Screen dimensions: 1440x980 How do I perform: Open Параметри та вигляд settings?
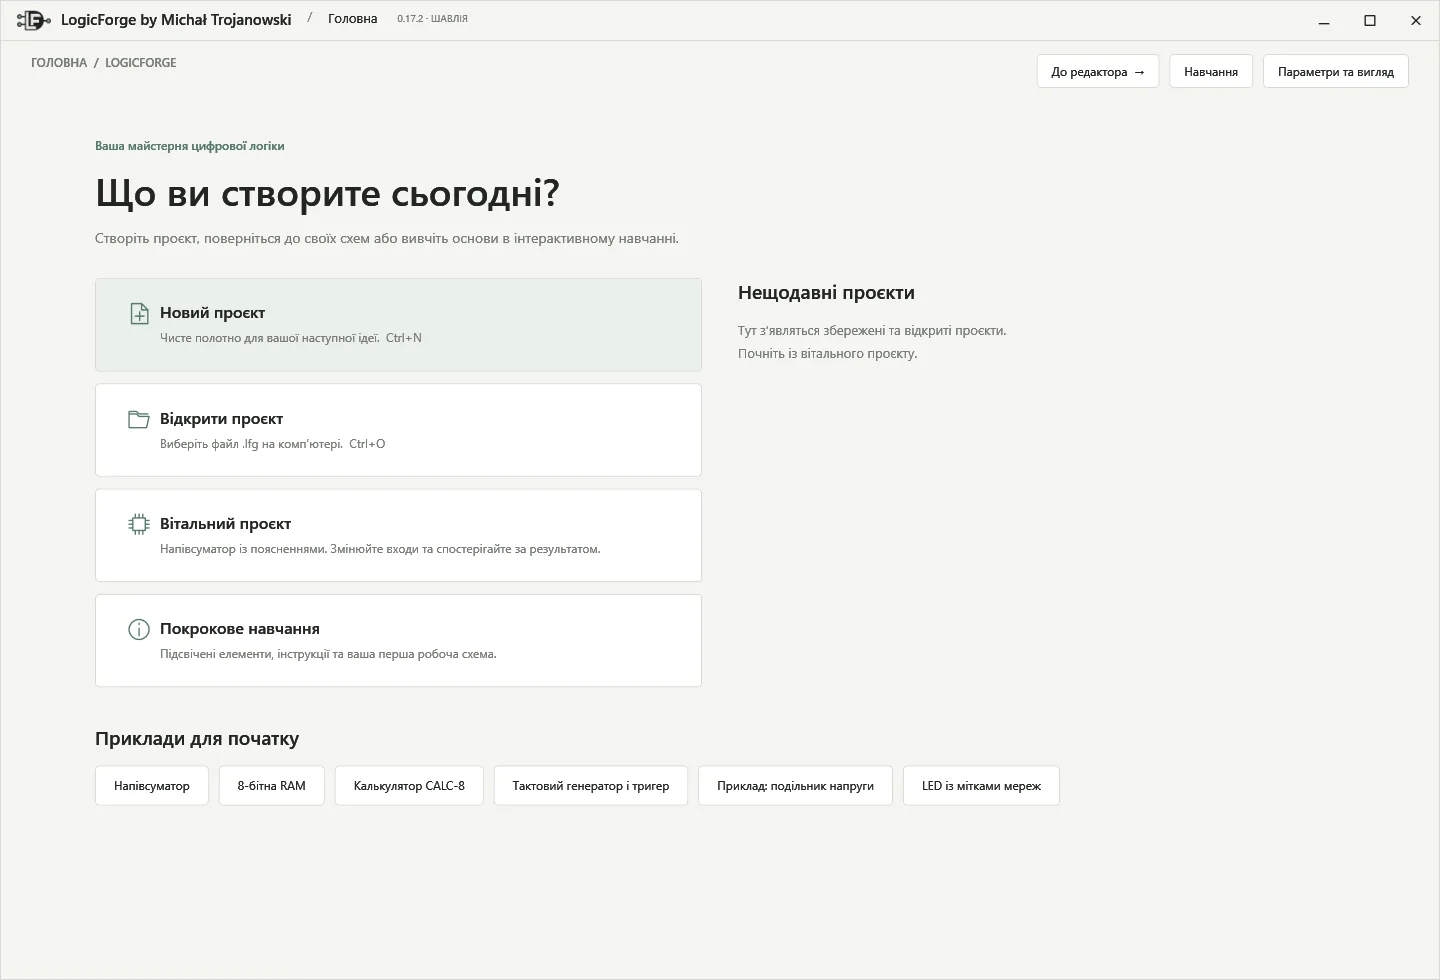[1336, 72]
